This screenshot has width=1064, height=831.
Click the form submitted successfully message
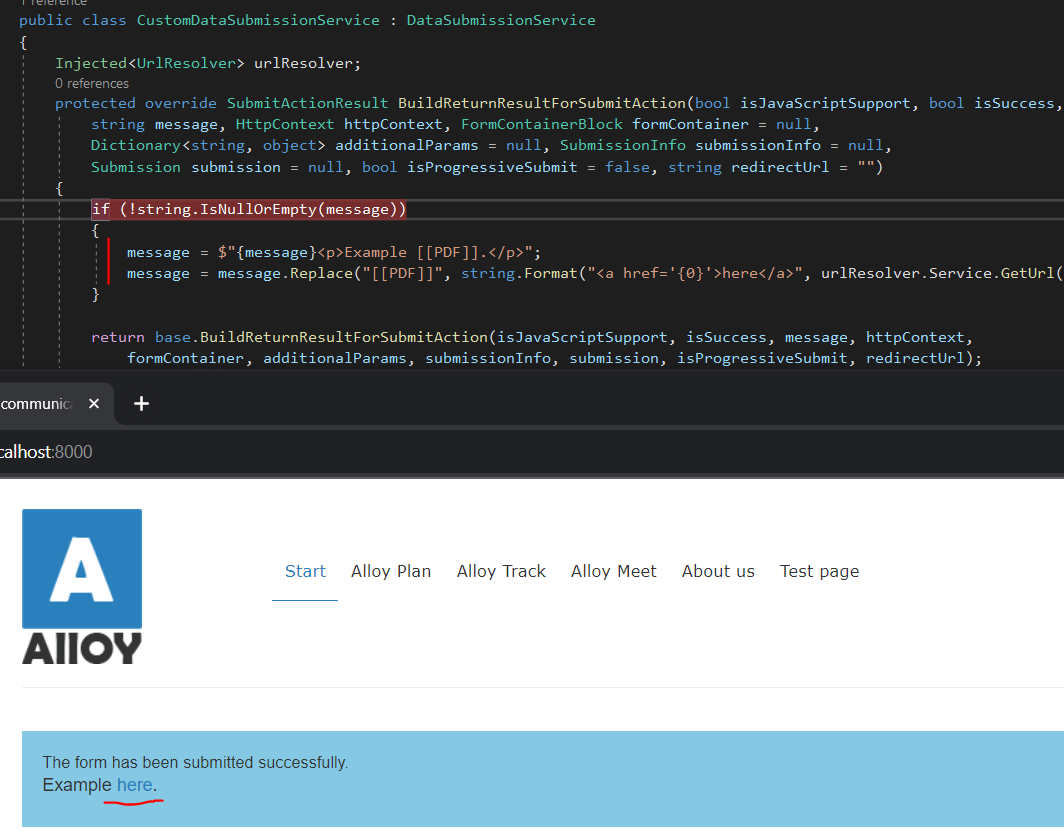pos(195,762)
